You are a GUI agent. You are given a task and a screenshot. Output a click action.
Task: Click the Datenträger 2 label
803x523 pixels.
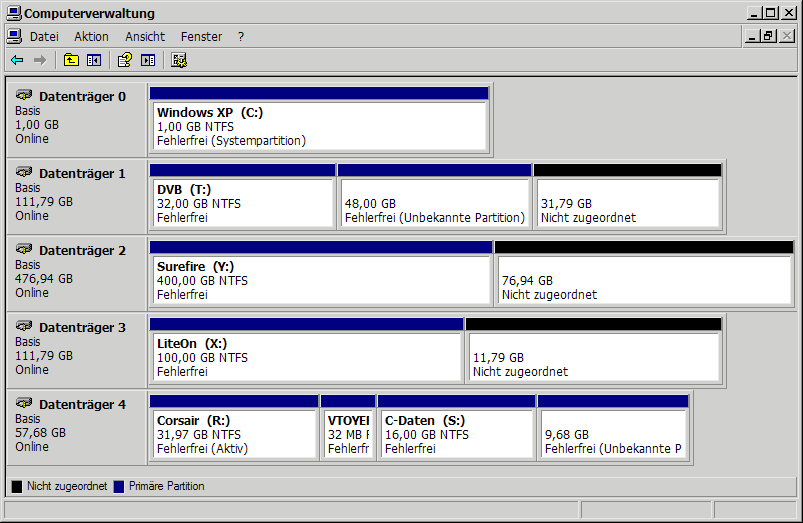(x=82, y=250)
